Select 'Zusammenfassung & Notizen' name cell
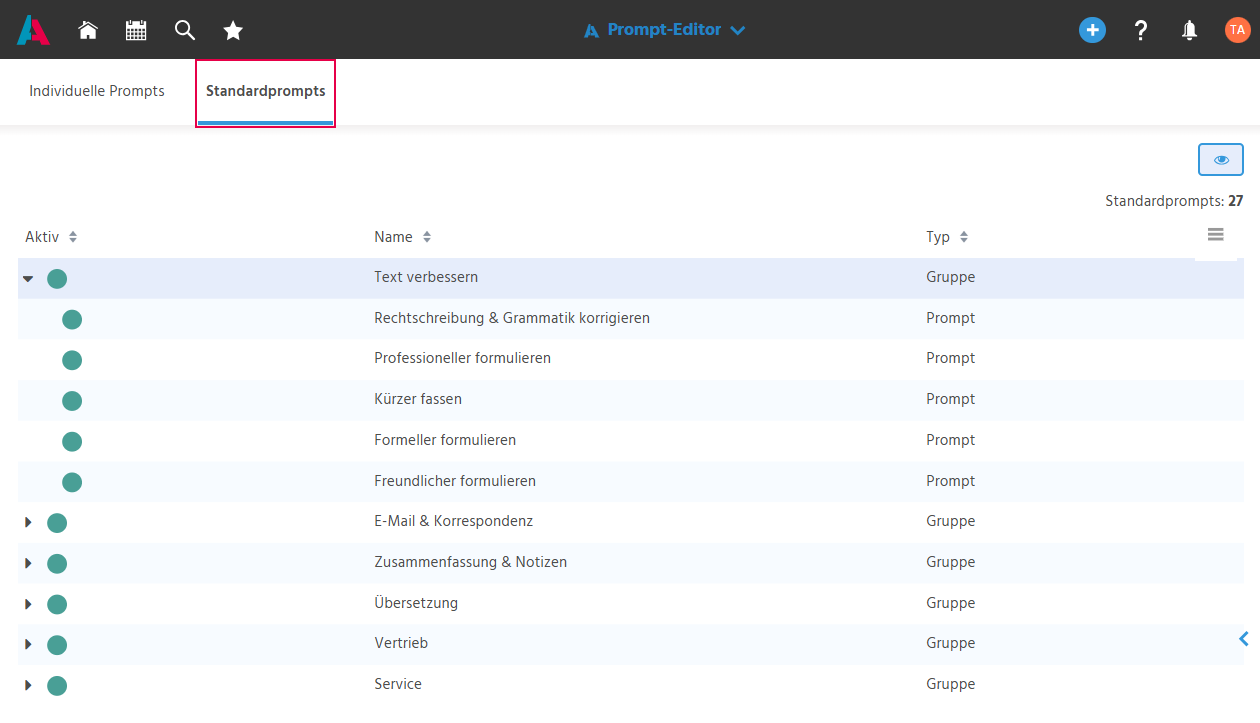 [x=470, y=562]
